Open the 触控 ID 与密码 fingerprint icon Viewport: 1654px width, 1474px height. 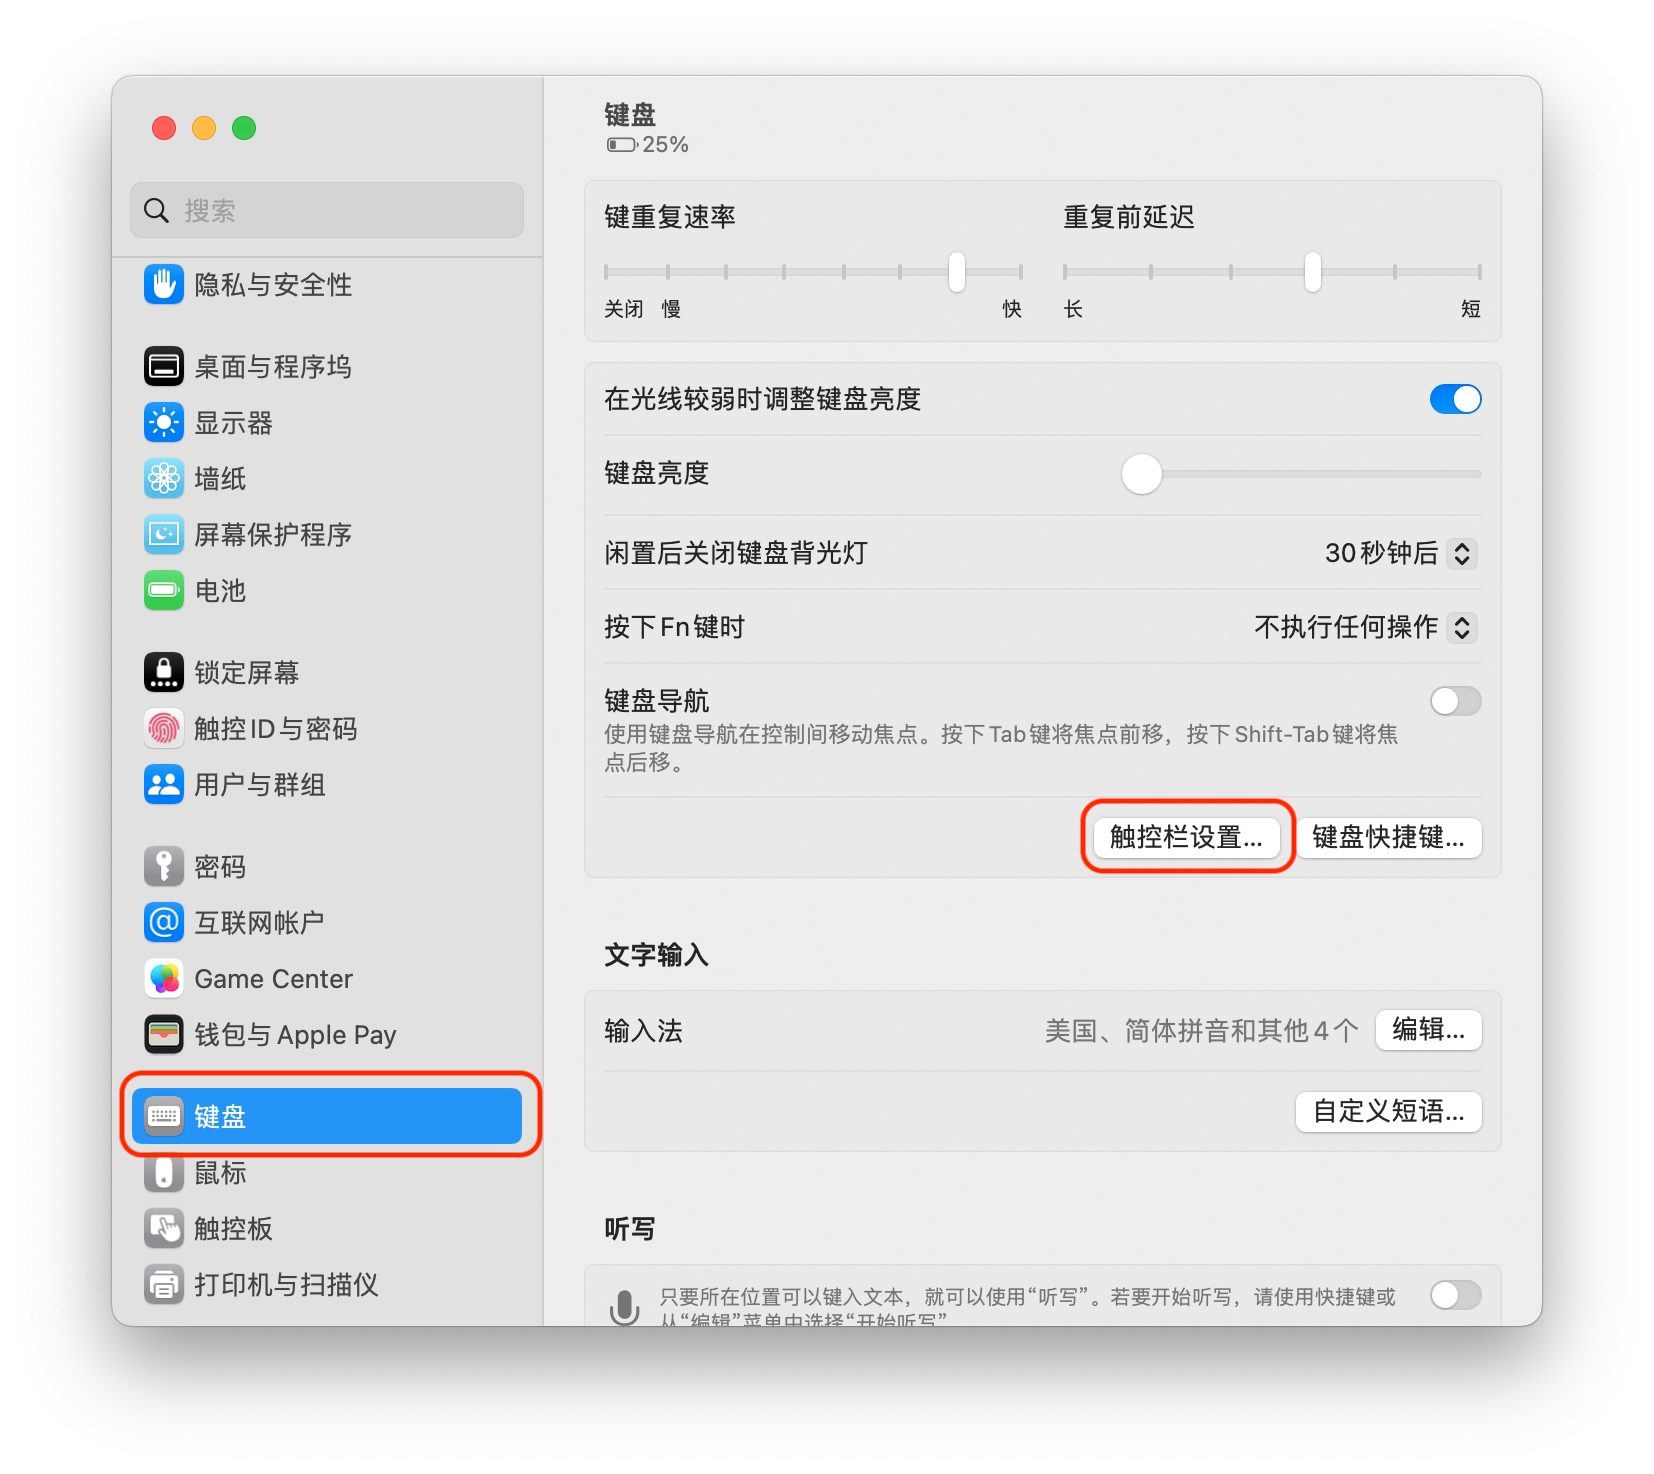(x=164, y=728)
